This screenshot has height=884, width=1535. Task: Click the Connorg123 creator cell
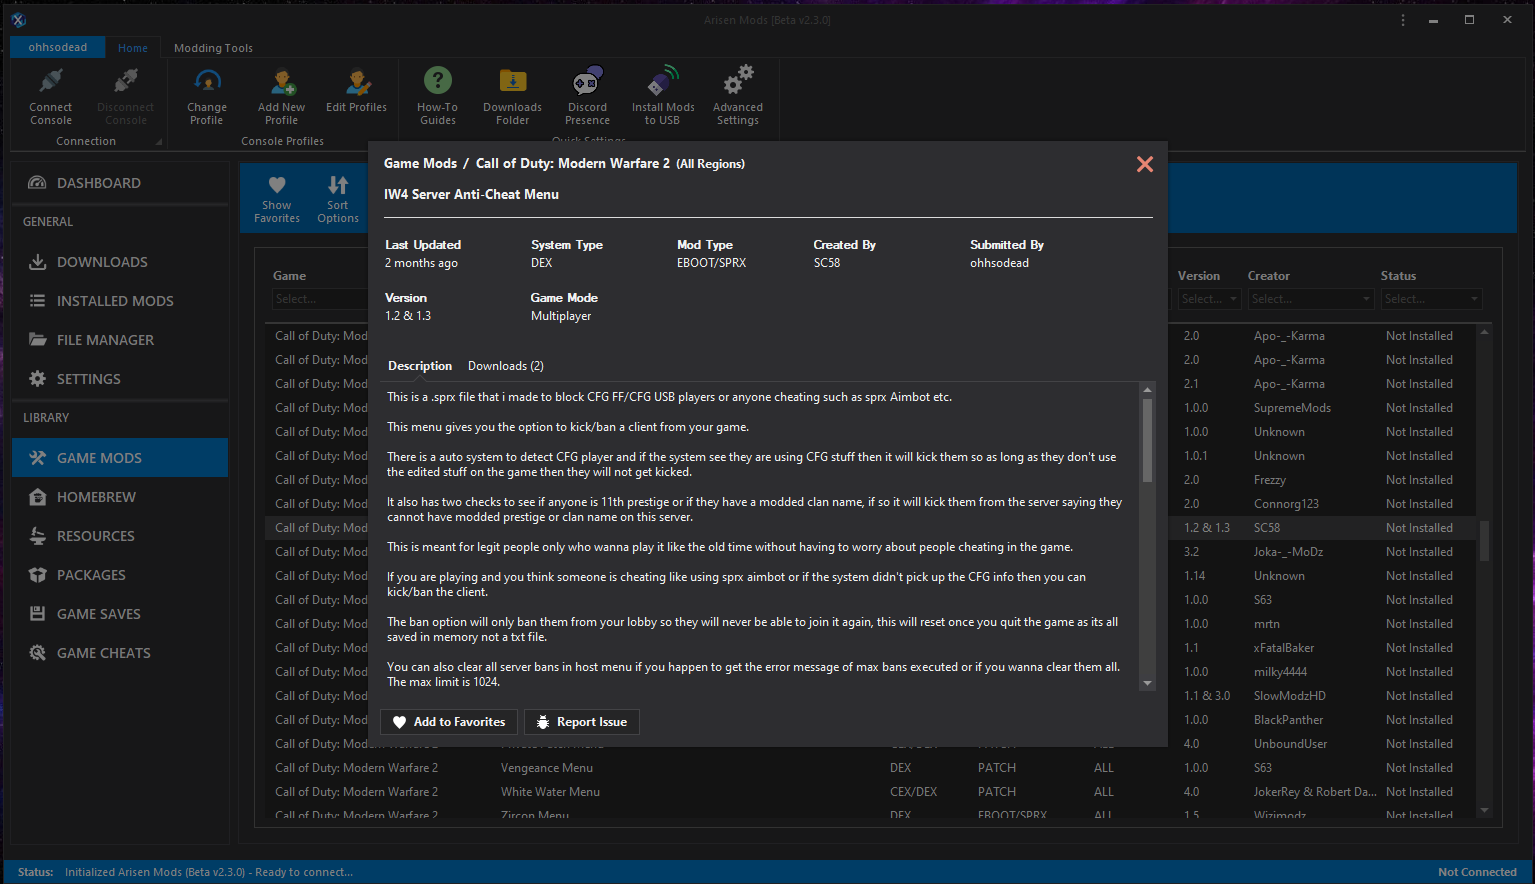coord(1286,504)
